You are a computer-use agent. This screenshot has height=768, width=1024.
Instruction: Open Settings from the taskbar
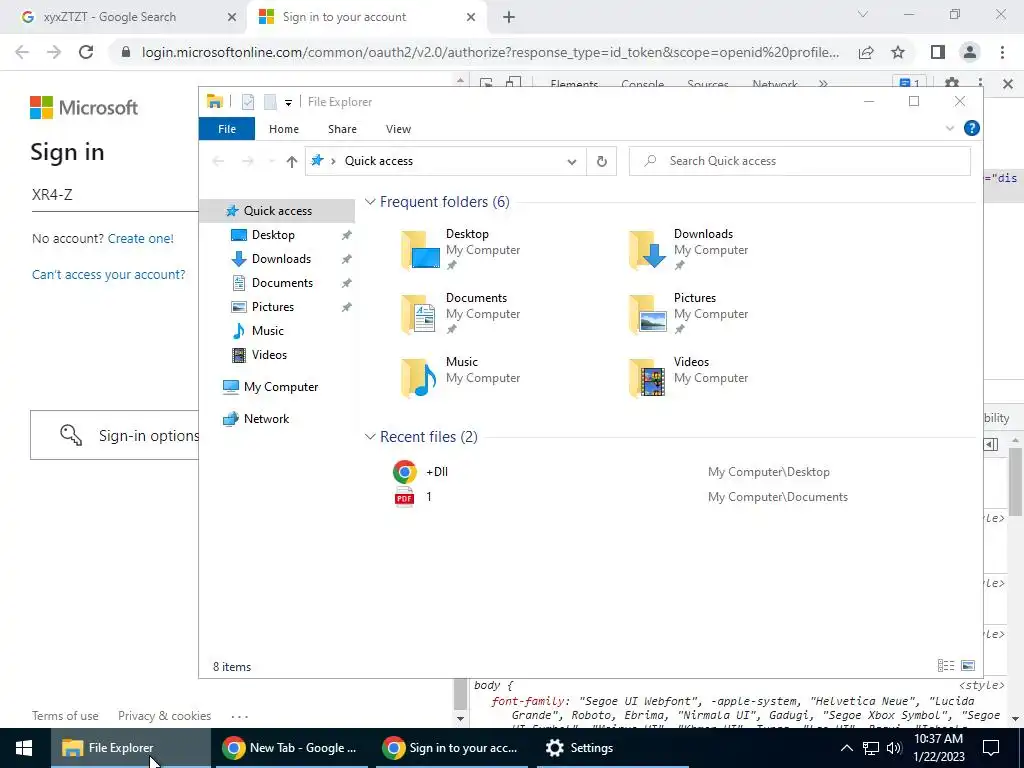613,748
